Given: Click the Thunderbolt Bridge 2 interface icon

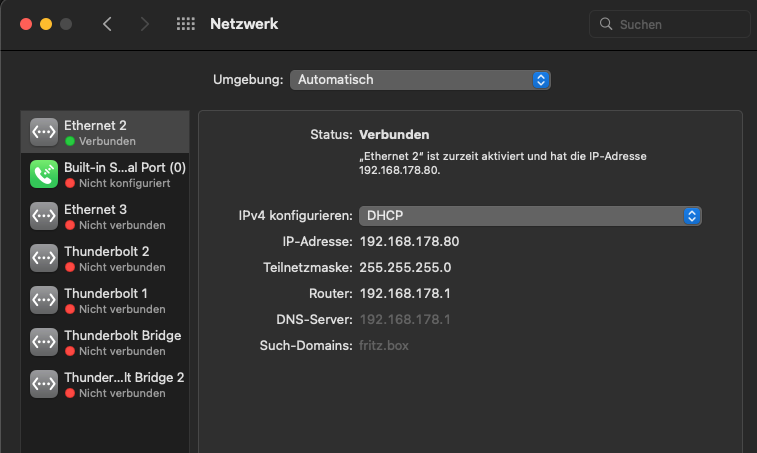Looking at the screenshot, I should pyautogui.click(x=45, y=385).
